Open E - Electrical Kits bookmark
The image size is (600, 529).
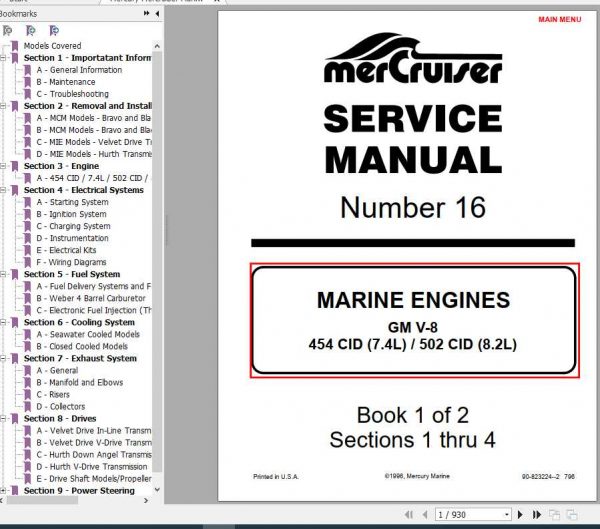pos(66,250)
